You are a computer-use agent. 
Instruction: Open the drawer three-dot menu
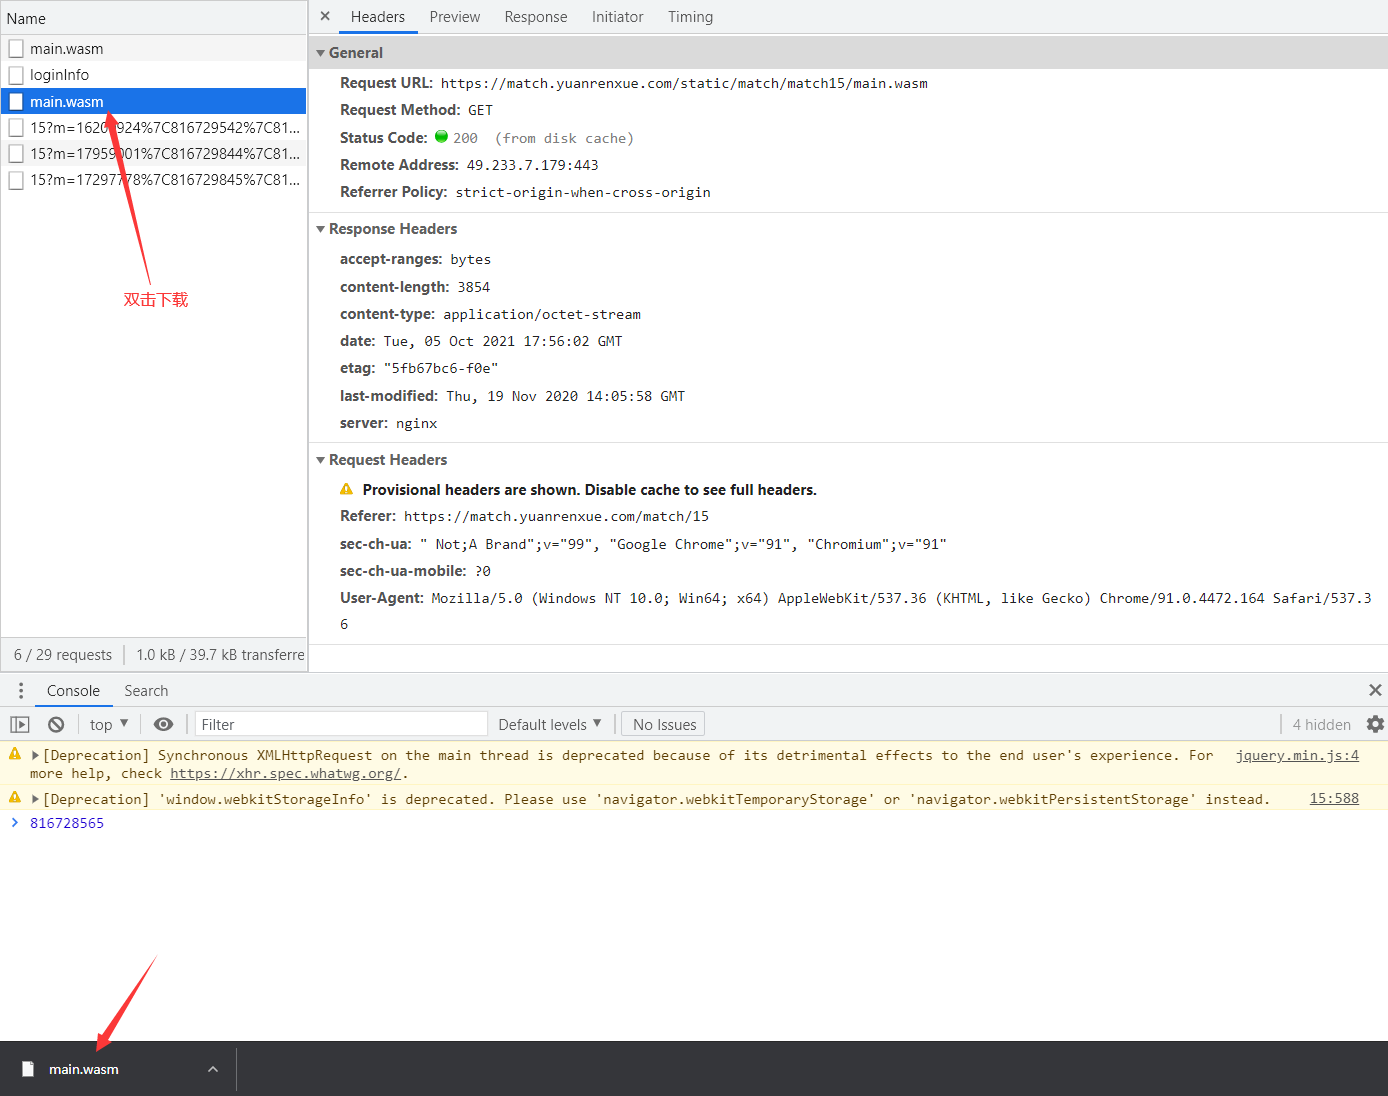tap(20, 691)
